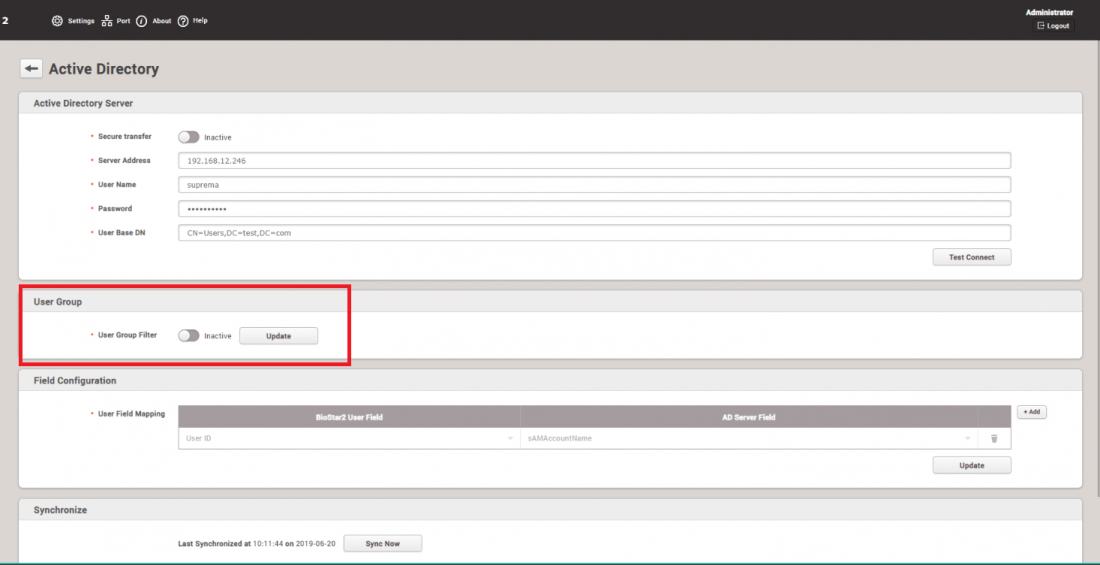Screen dimensions: 1100x565
Task: Click Sync Now to synchronize
Action: point(382,543)
